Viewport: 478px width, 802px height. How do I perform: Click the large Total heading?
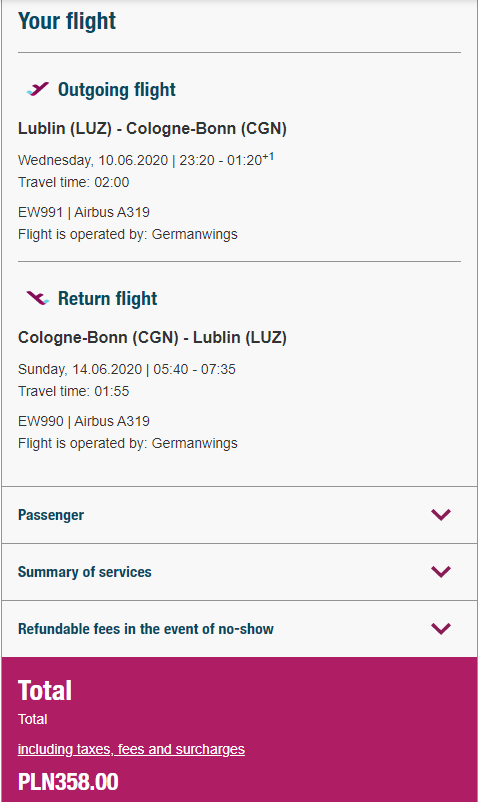click(45, 690)
